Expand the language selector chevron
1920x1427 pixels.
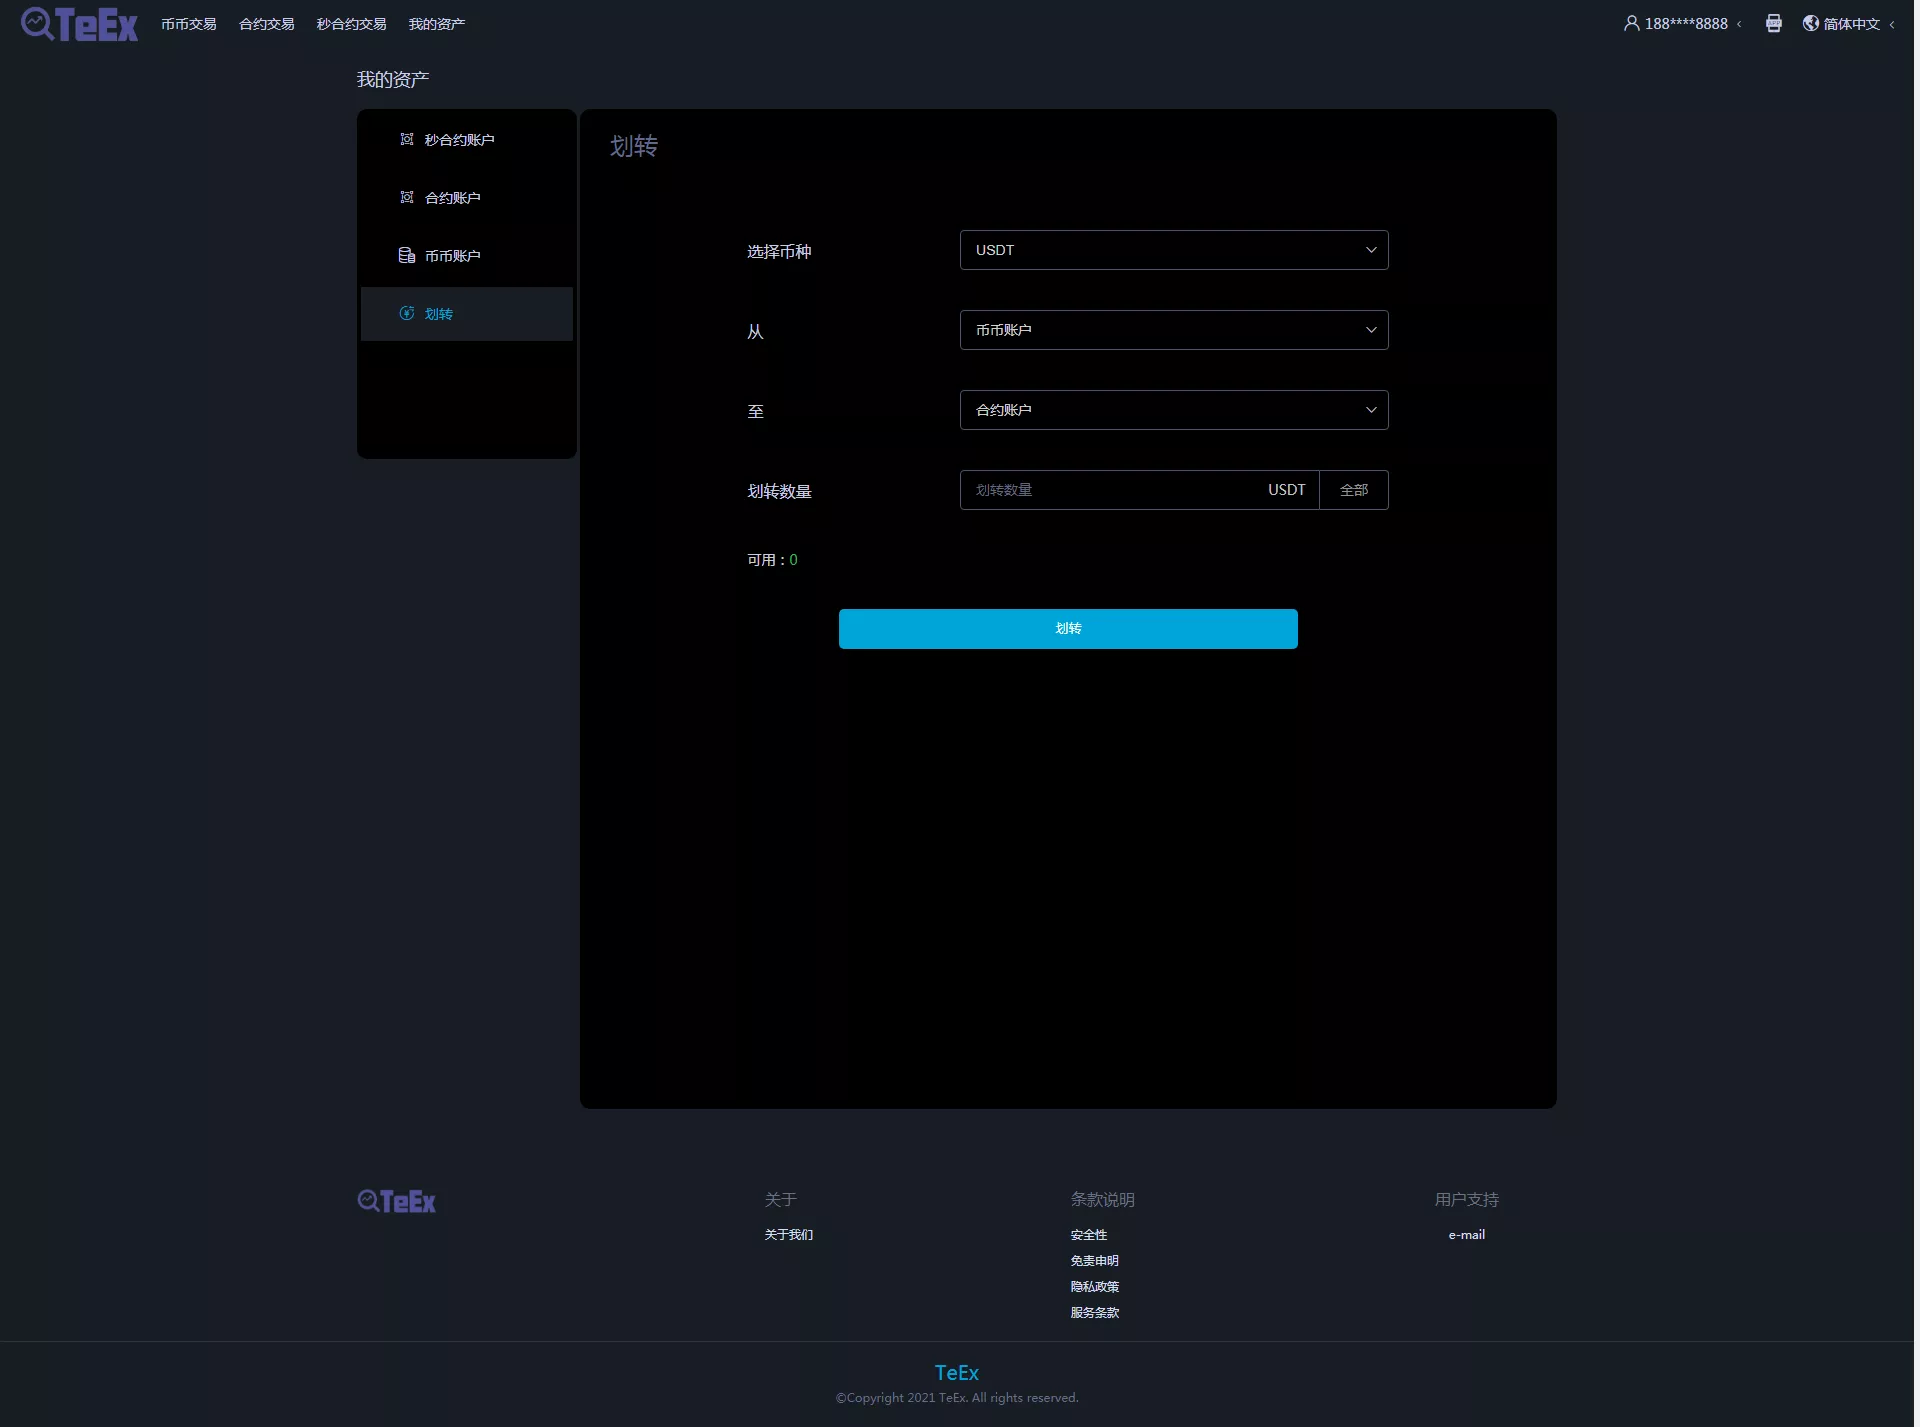[1891, 23]
